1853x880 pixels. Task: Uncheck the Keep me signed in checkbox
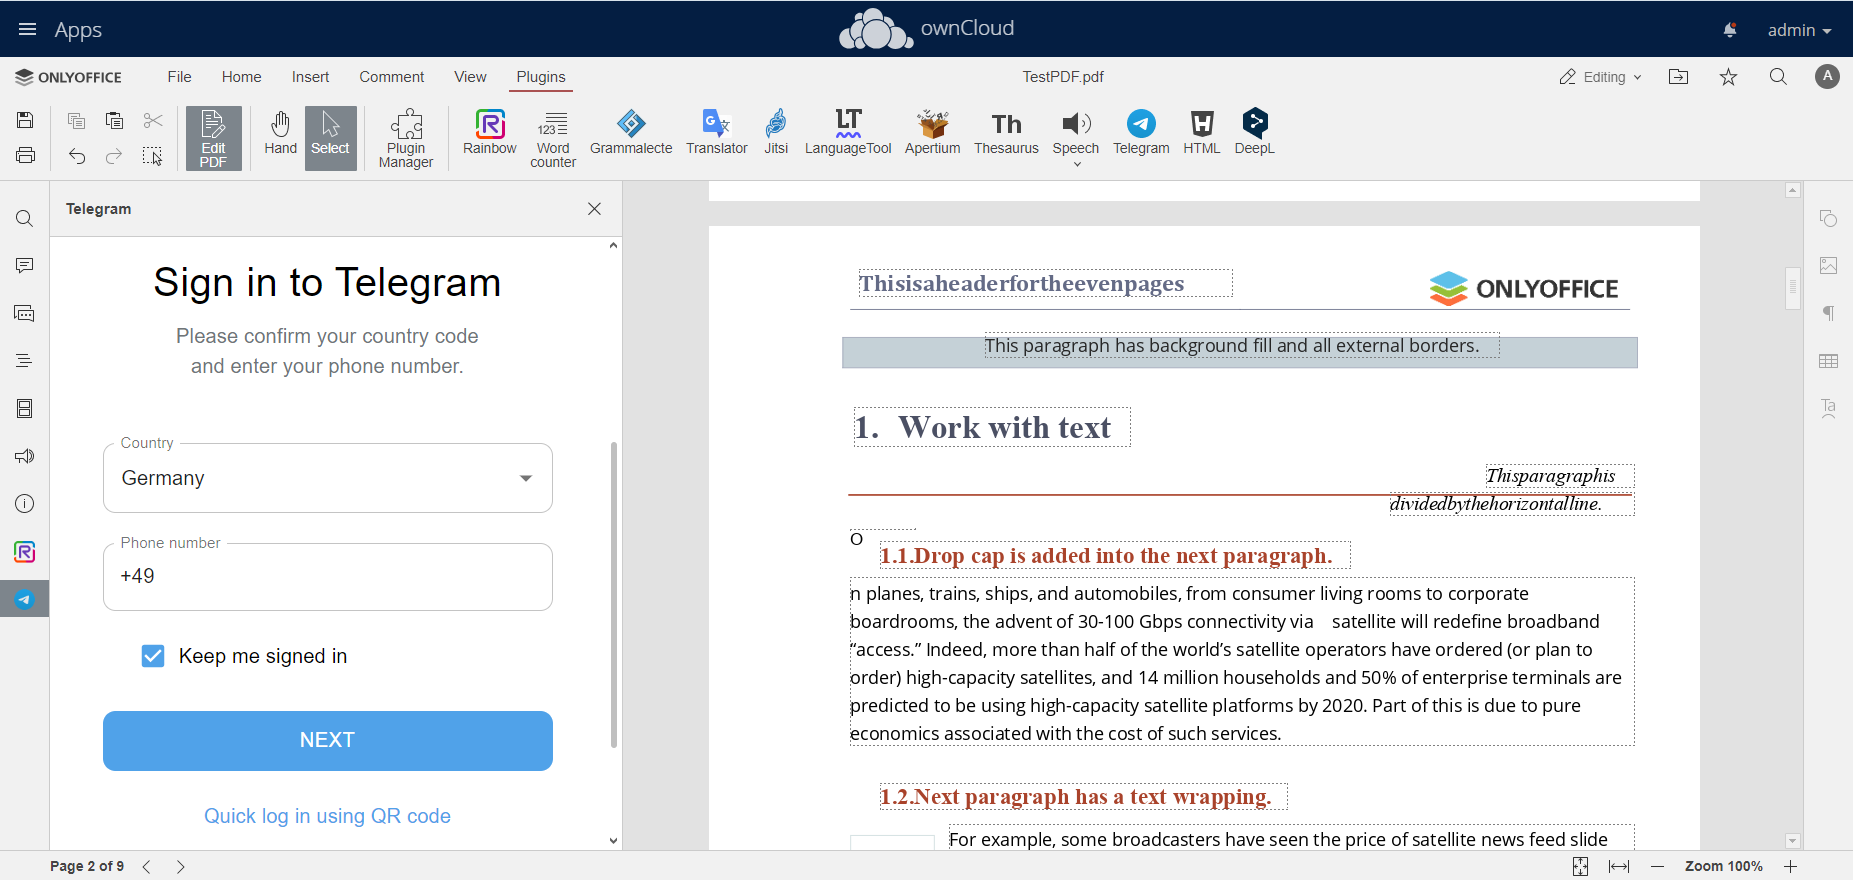(153, 656)
